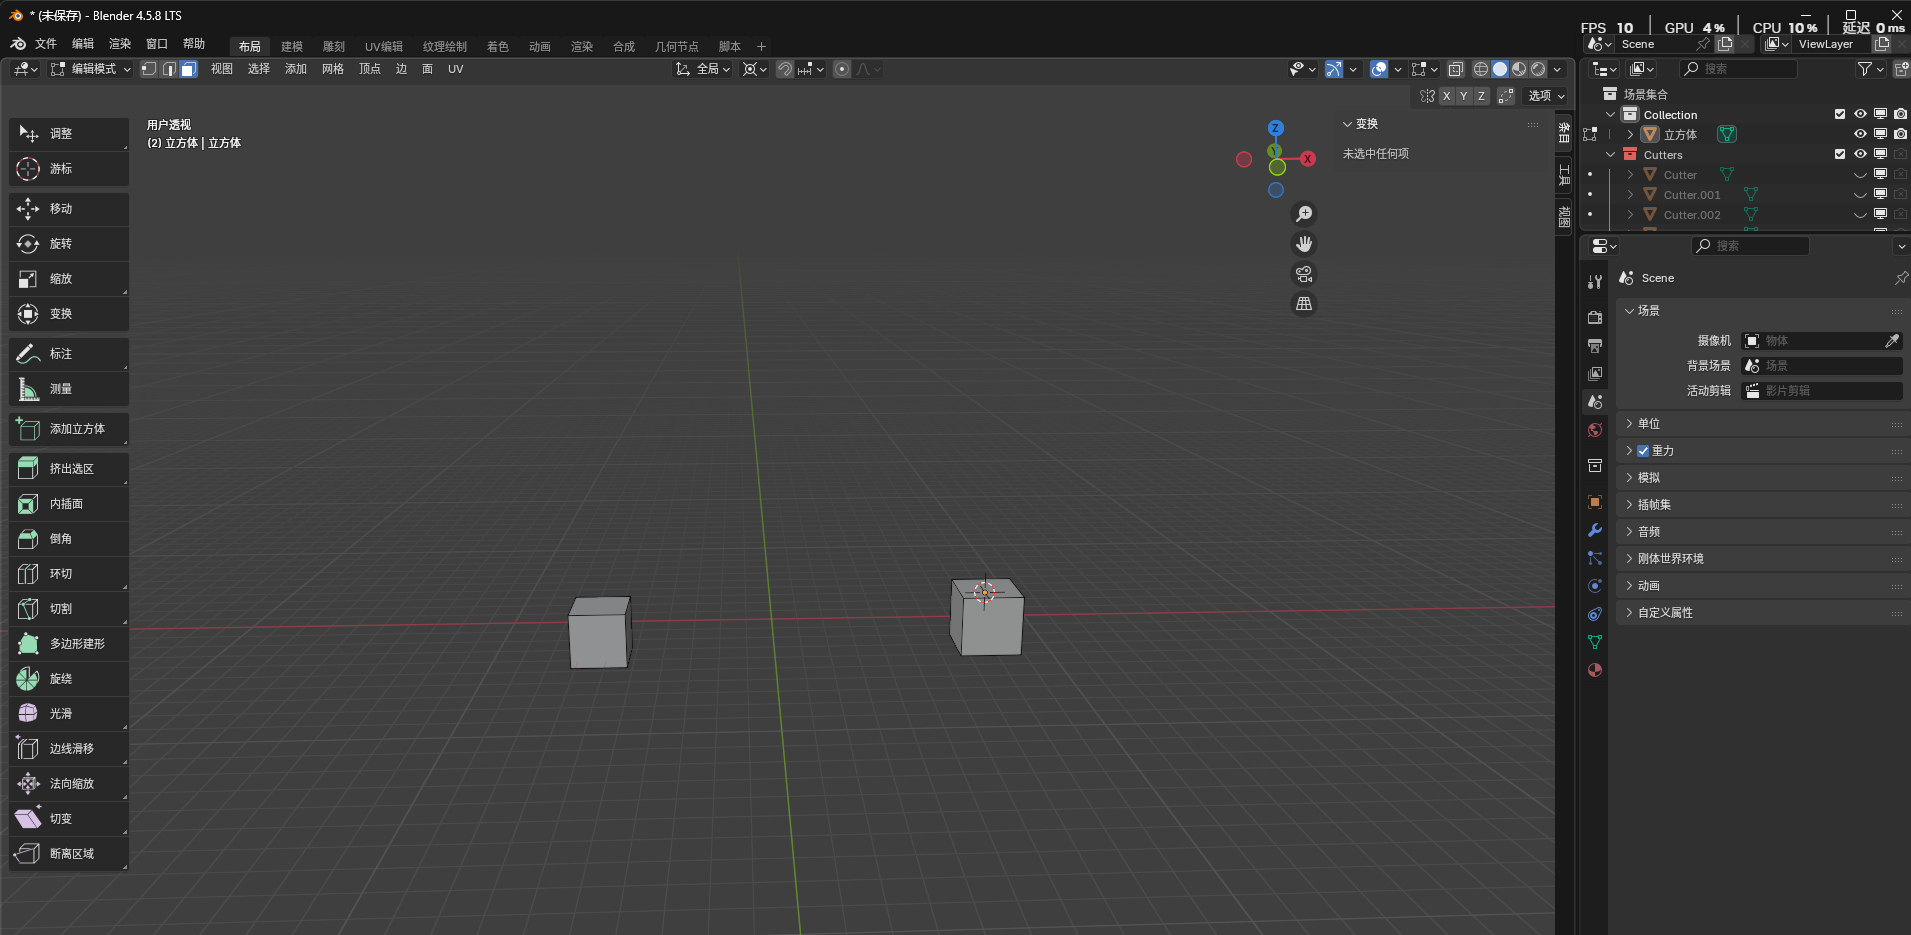Click the outliner 搜索 search field

[1738, 69]
